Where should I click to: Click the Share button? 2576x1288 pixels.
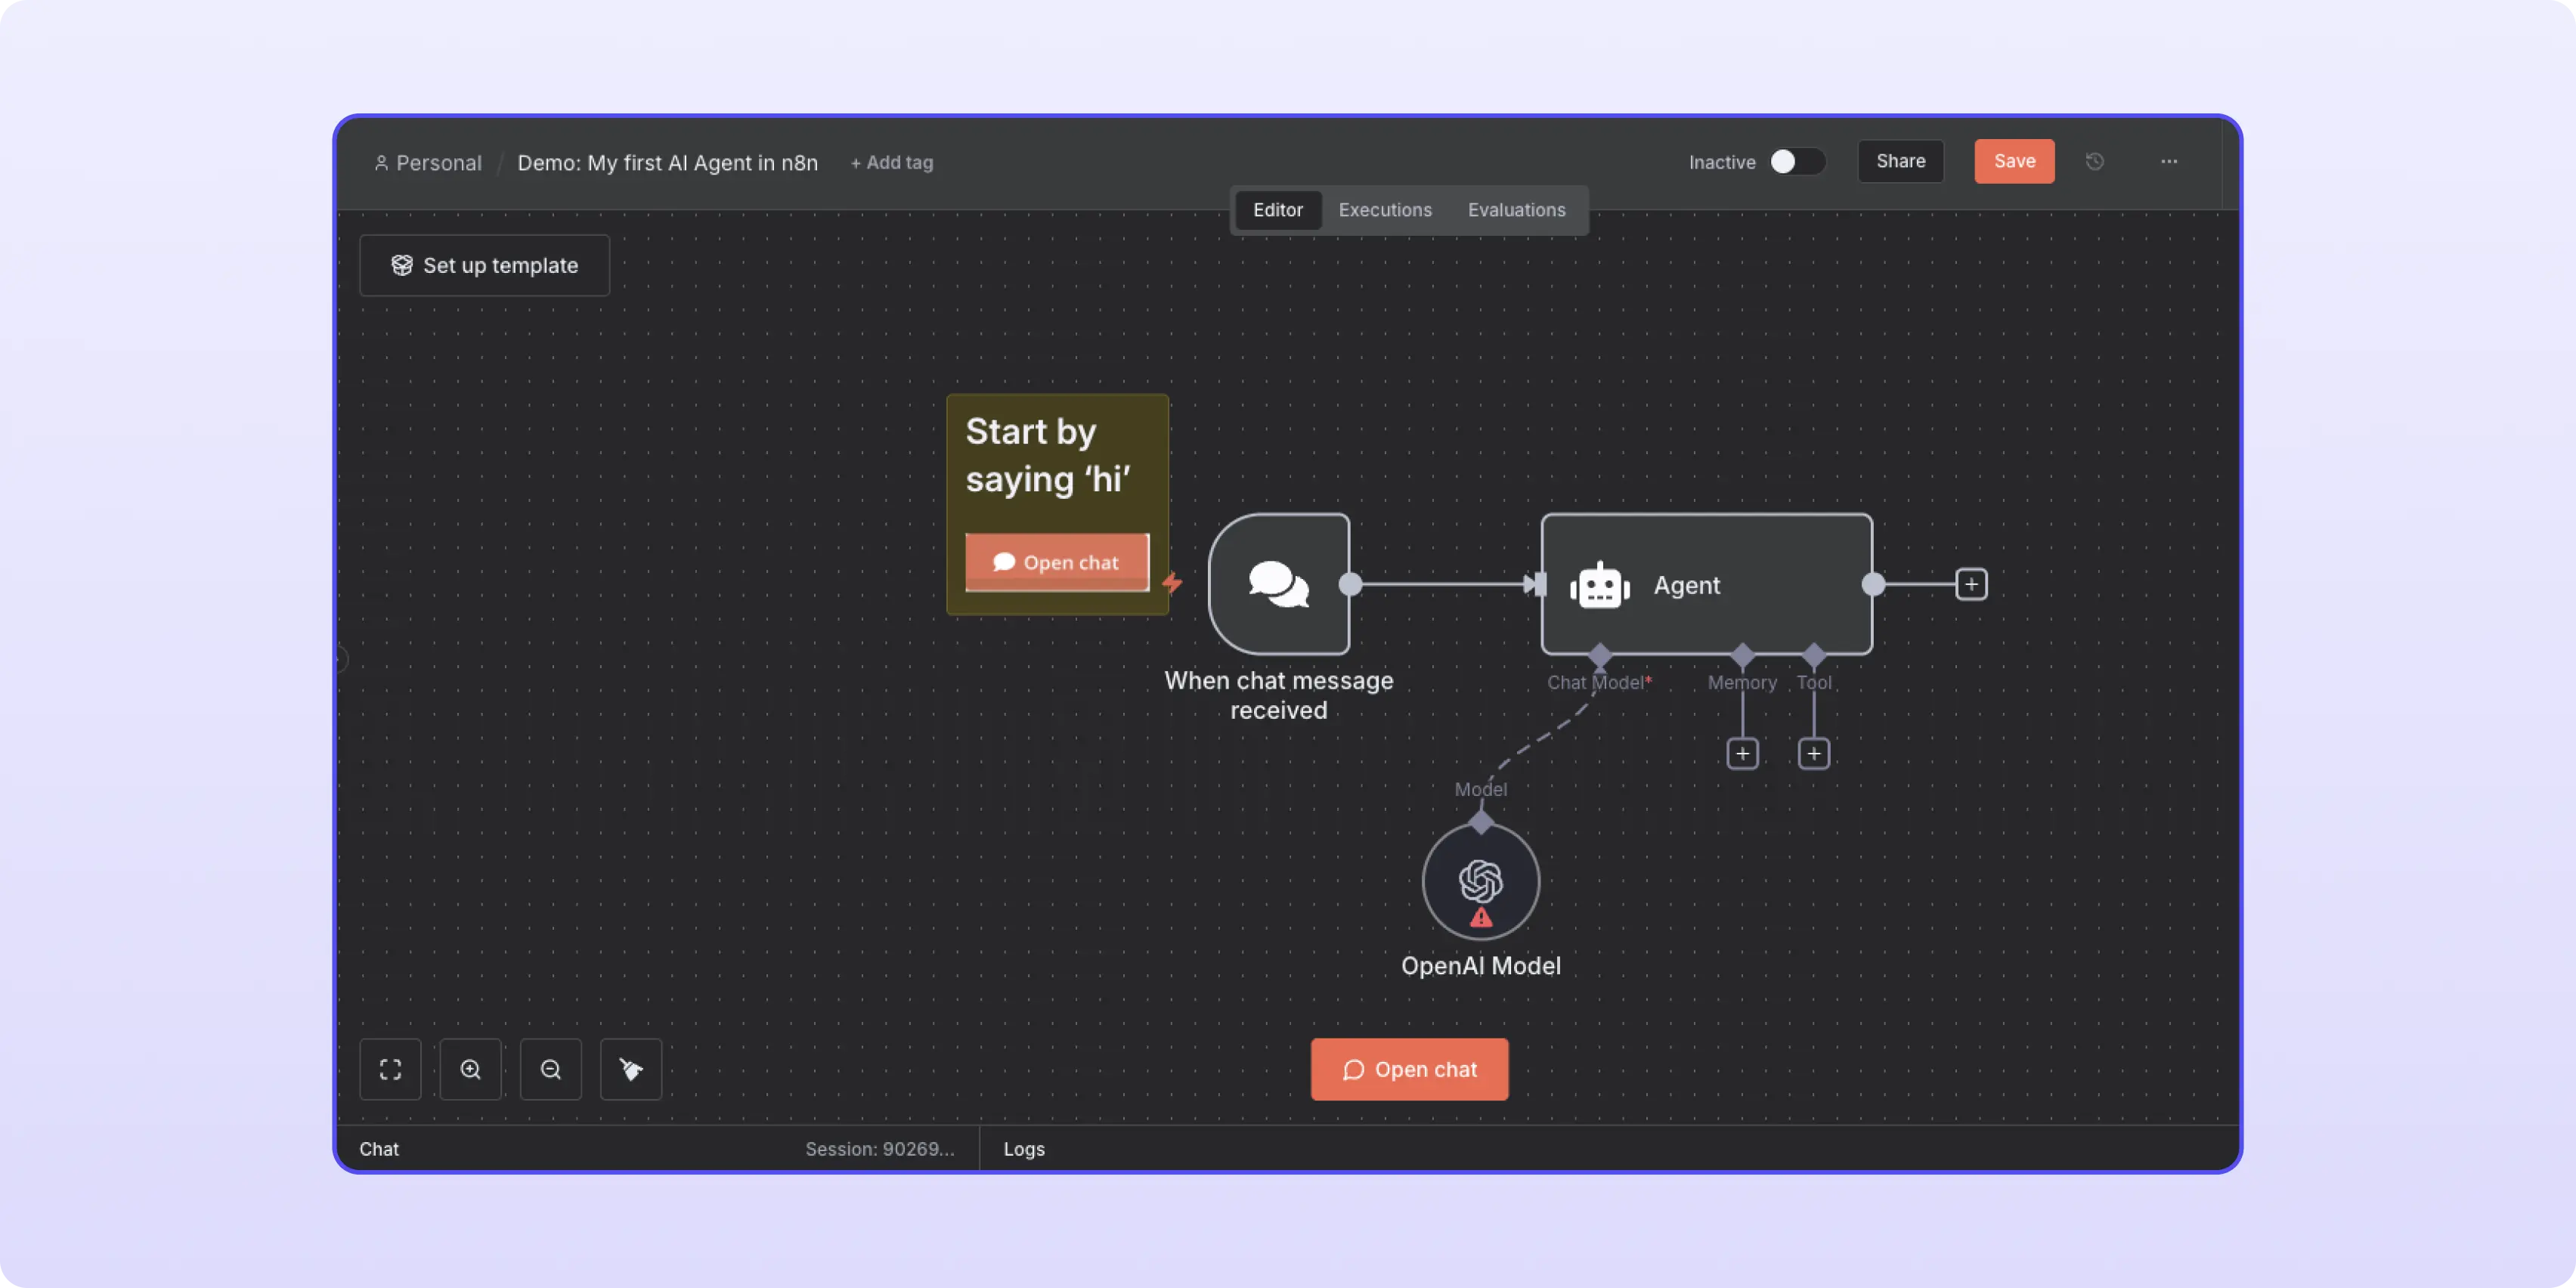(1900, 161)
